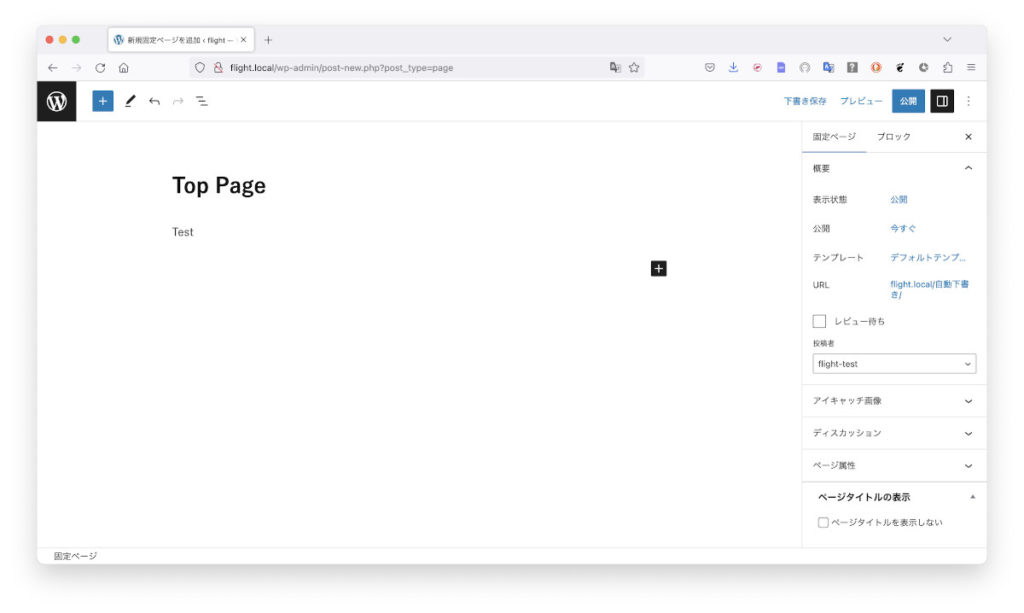Expand the ページ属性 panel

coord(894,465)
